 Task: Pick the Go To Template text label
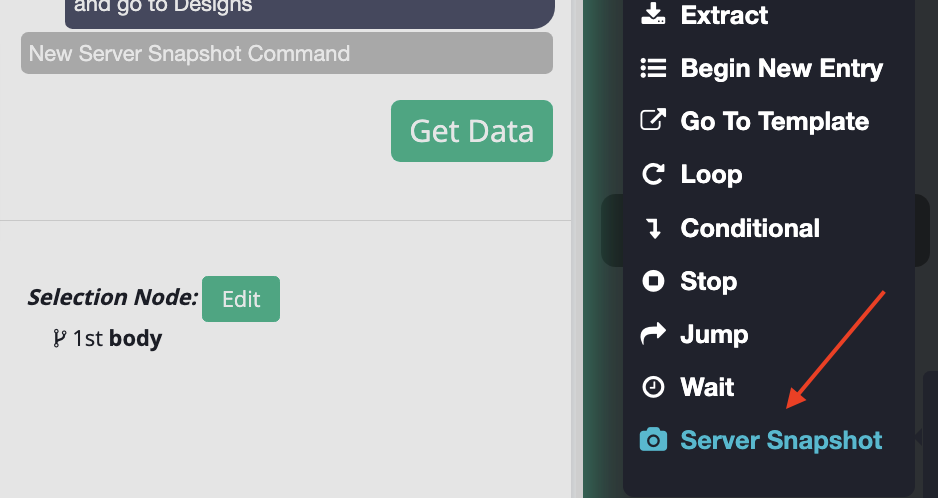click(774, 121)
